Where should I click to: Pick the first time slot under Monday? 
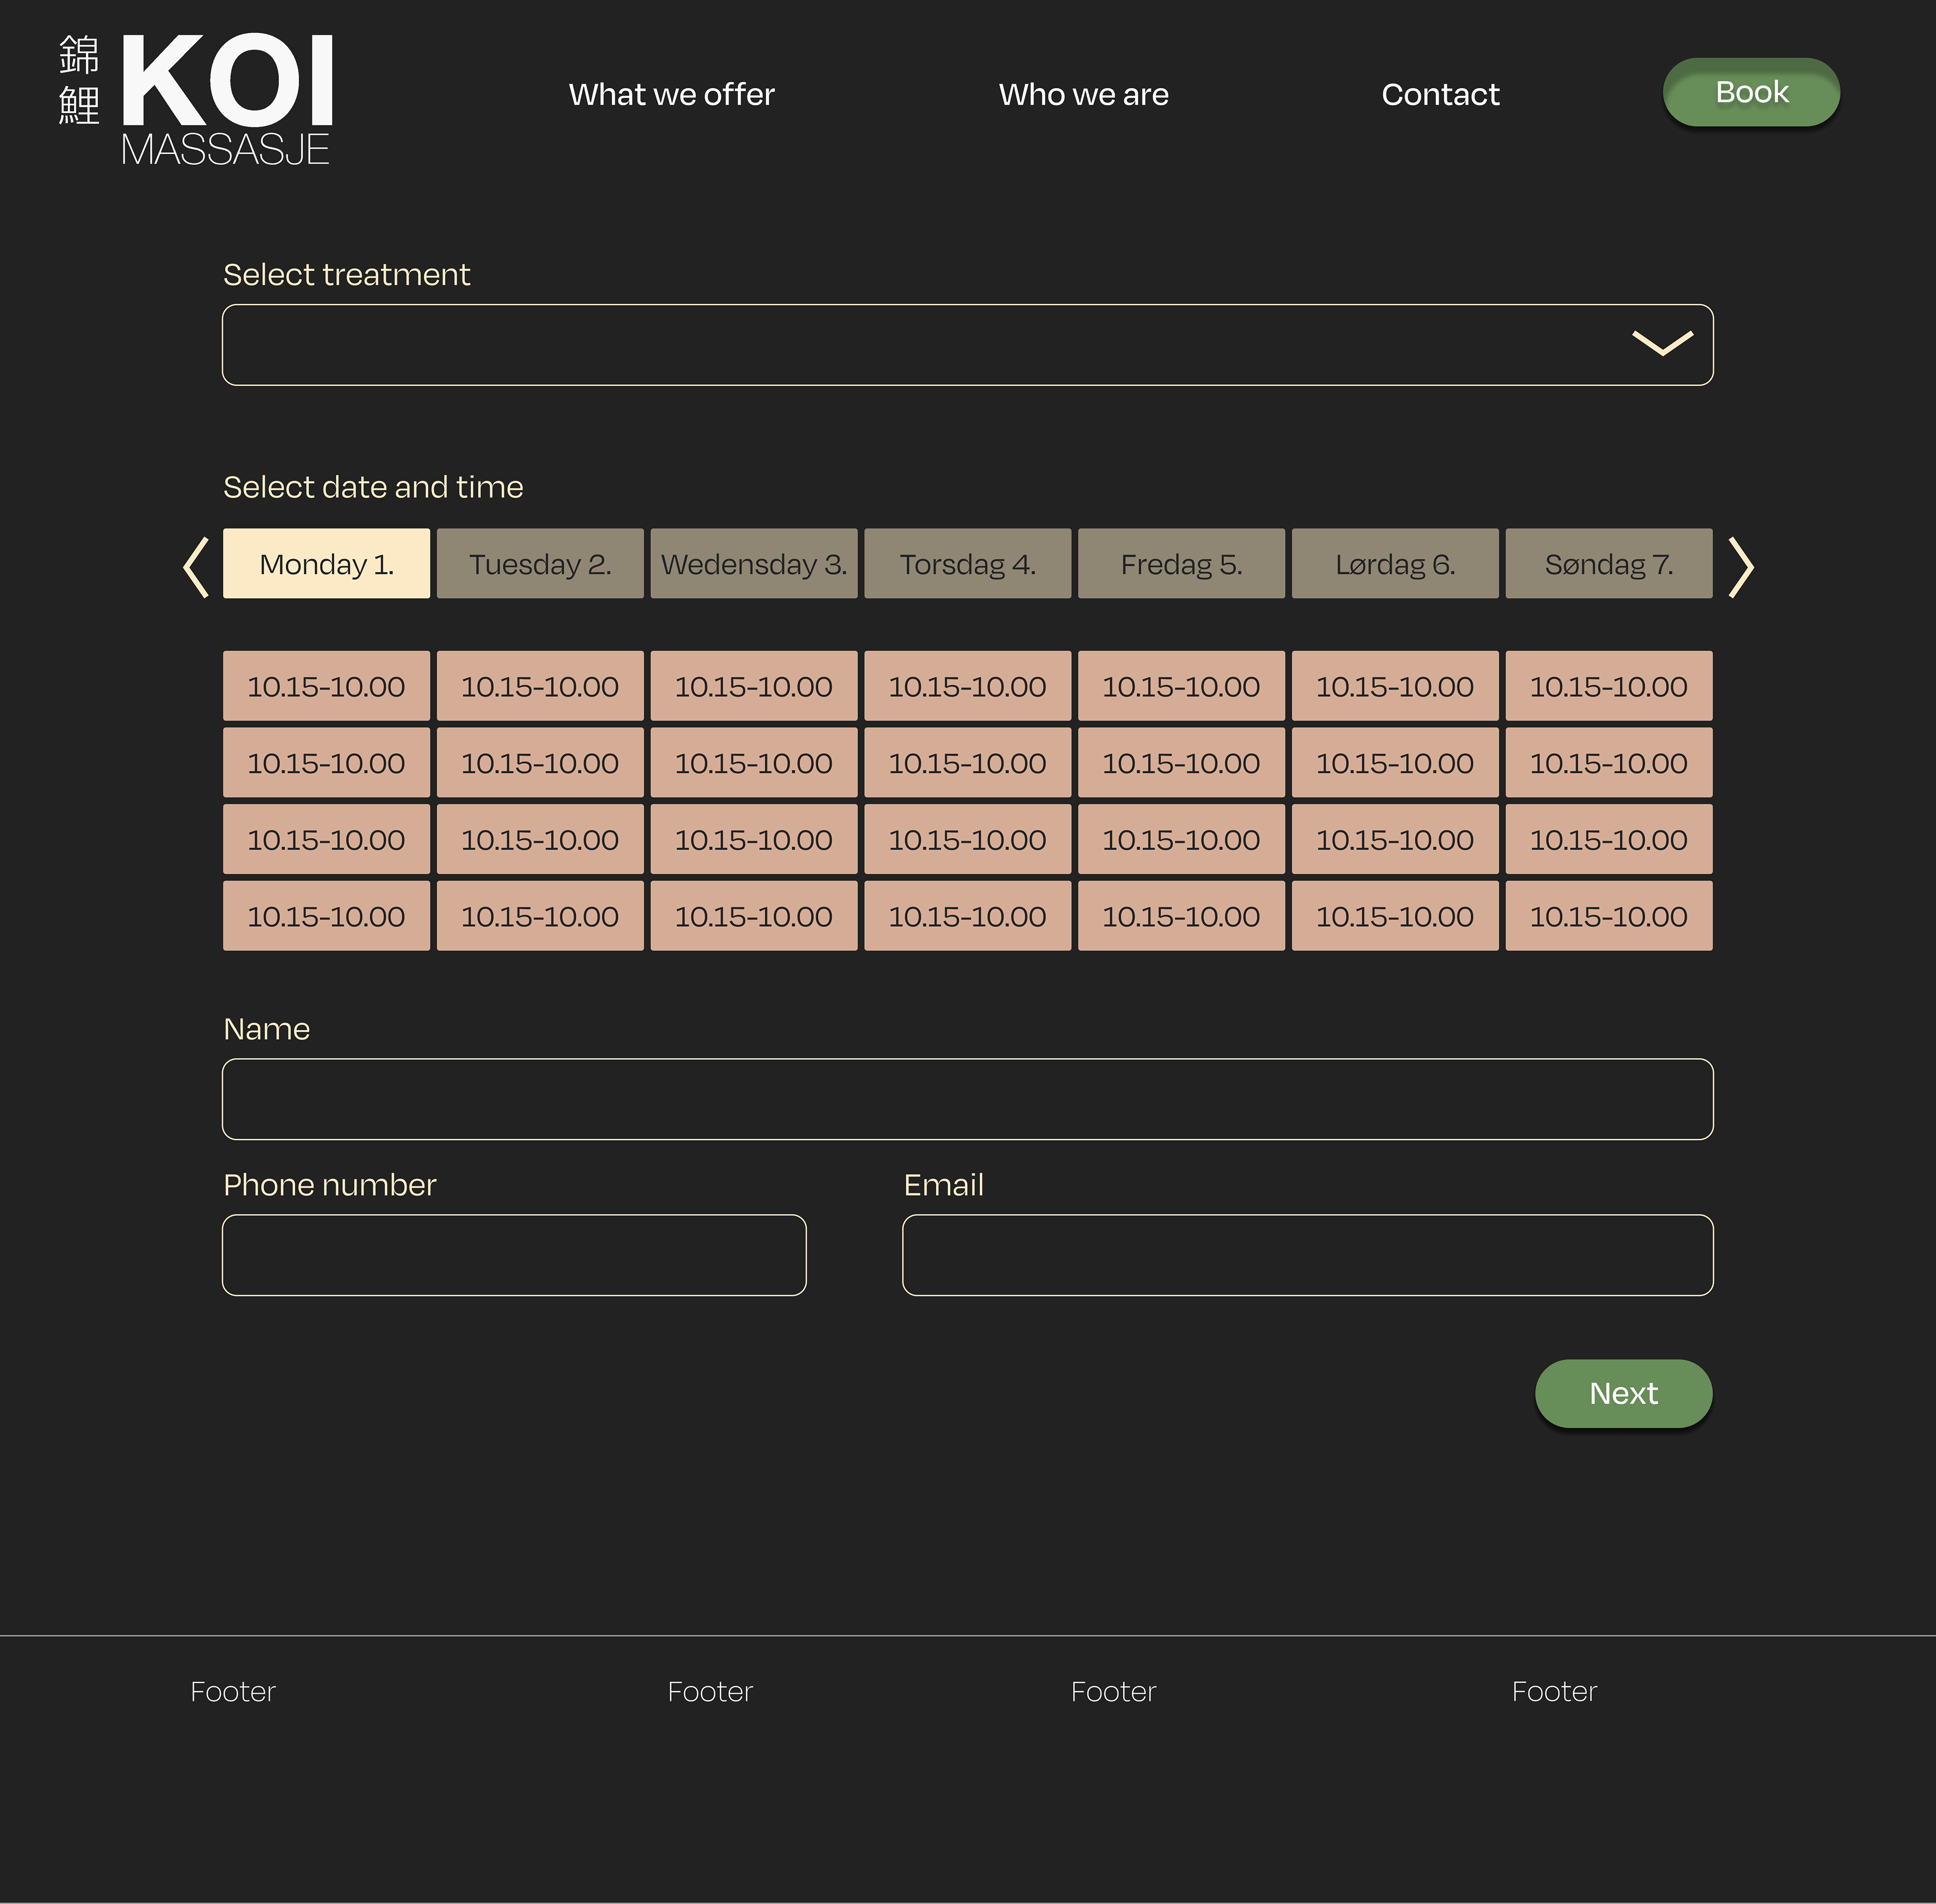click(x=326, y=686)
